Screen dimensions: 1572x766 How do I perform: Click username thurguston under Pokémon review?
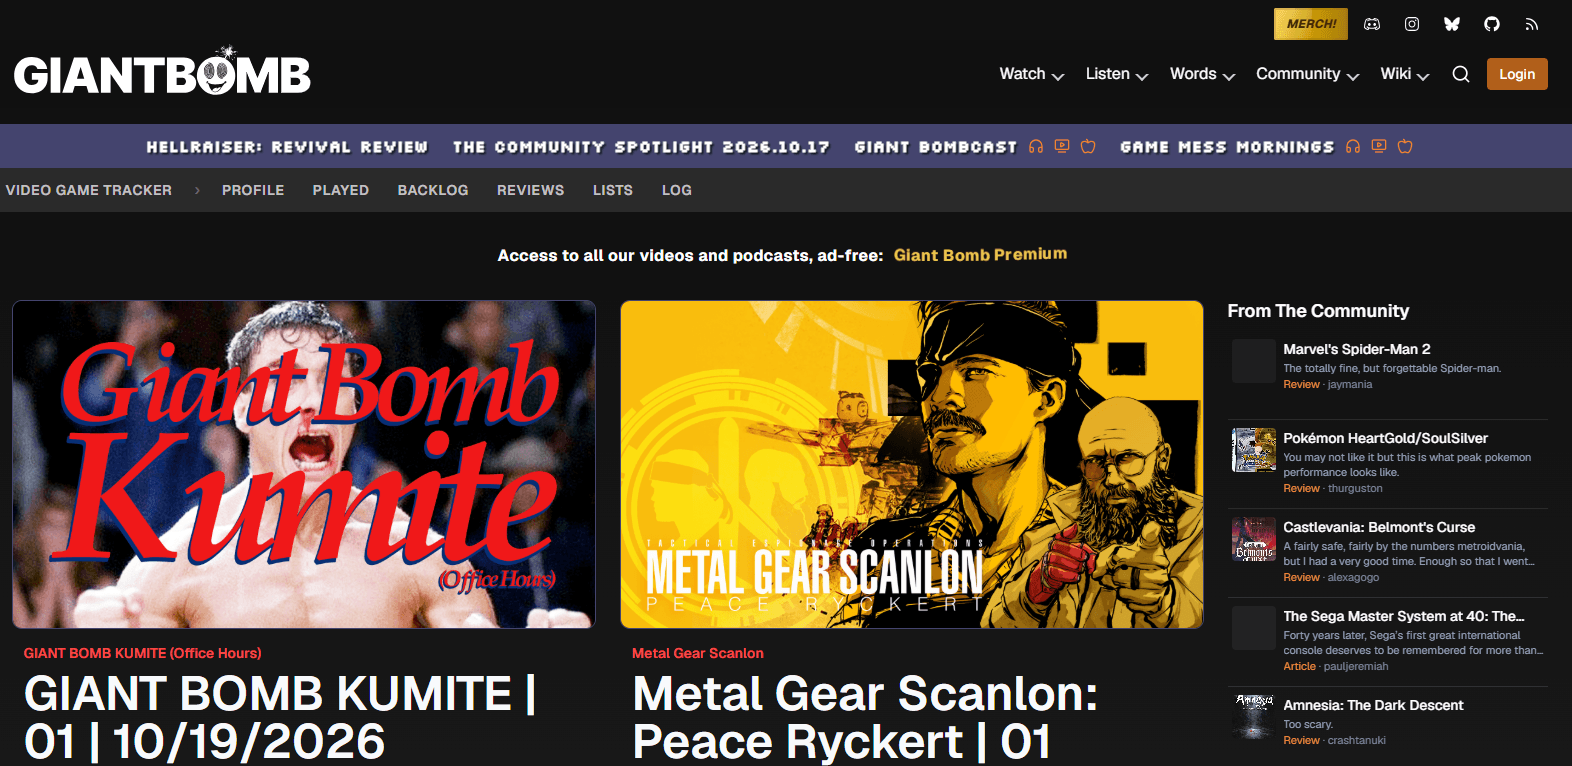tap(1355, 488)
